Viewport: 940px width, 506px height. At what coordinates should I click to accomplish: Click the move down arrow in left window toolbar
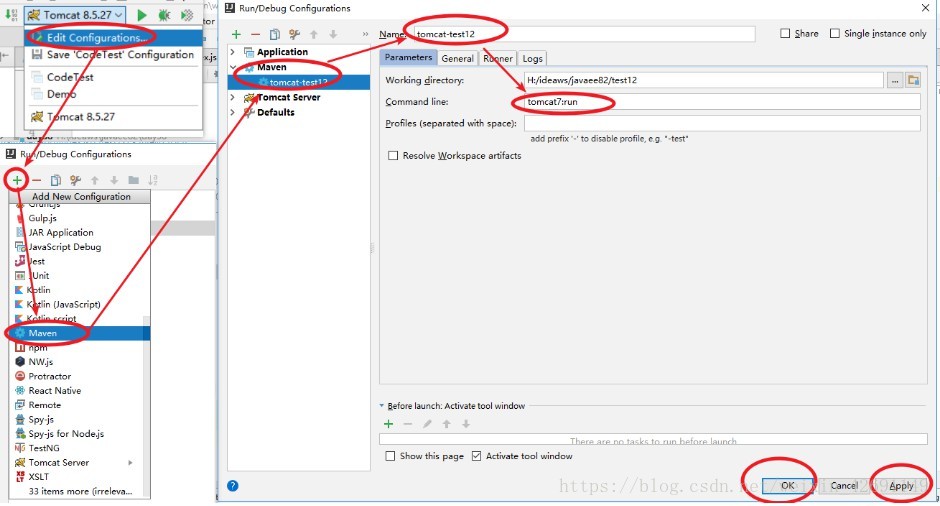pyautogui.click(x=114, y=180)
